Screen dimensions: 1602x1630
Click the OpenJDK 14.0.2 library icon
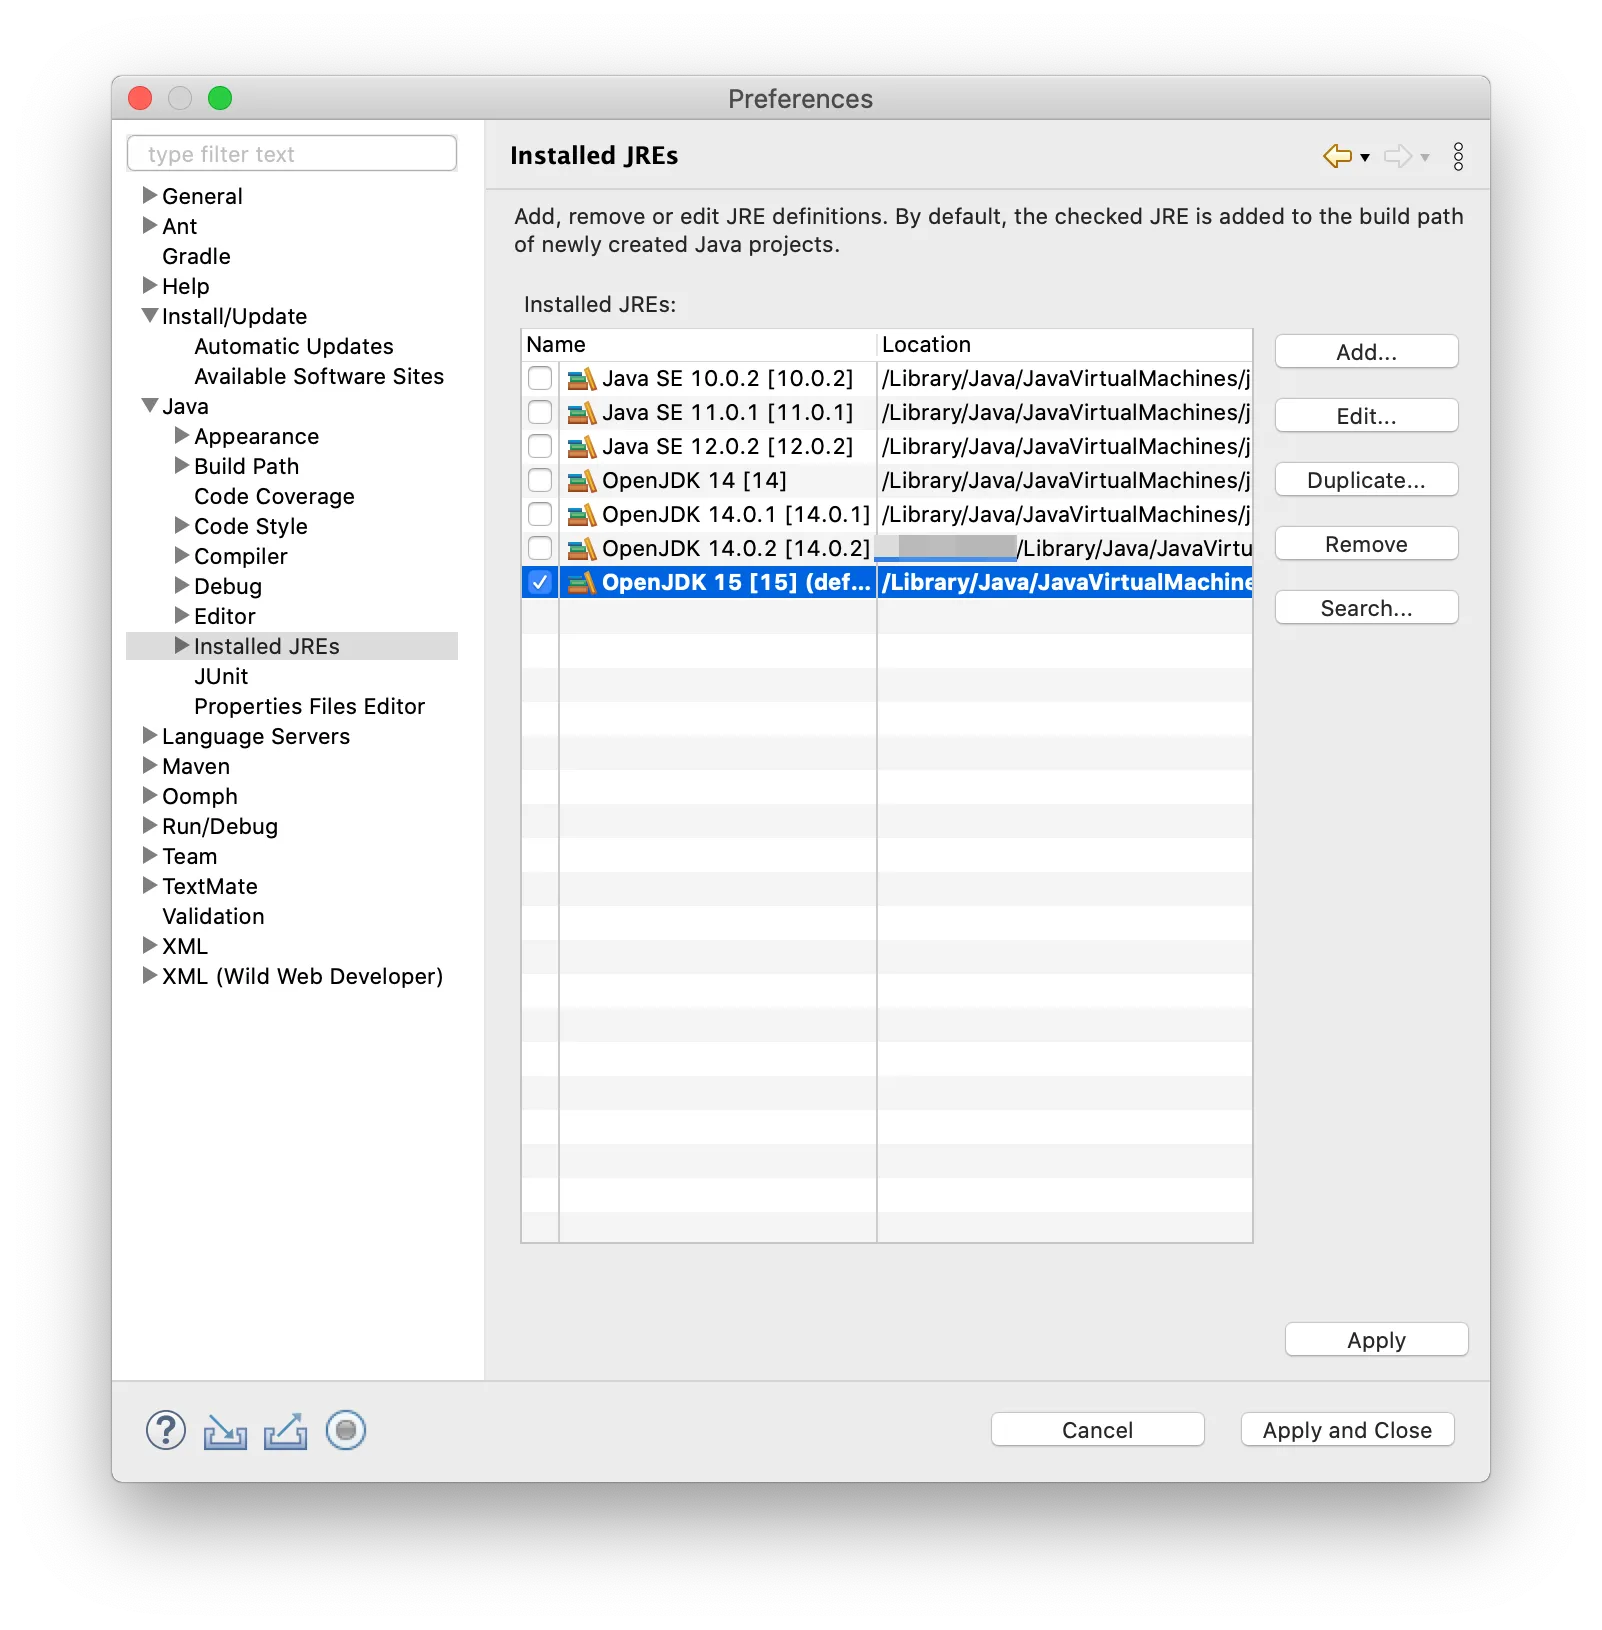click(582, 549)
